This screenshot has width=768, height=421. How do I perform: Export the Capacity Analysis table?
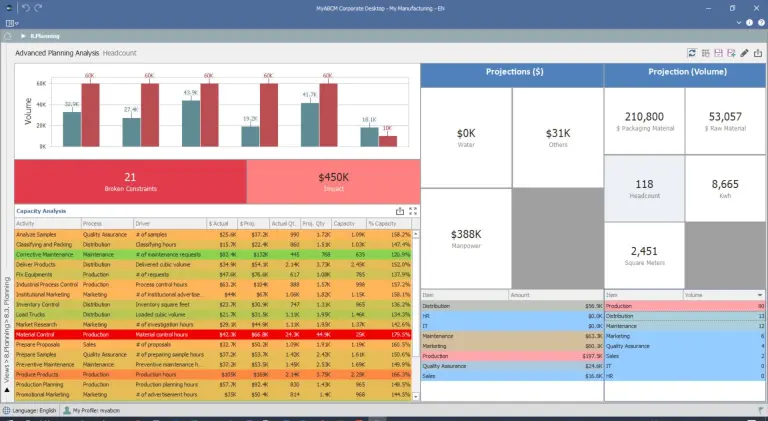[x=400, y=211]
